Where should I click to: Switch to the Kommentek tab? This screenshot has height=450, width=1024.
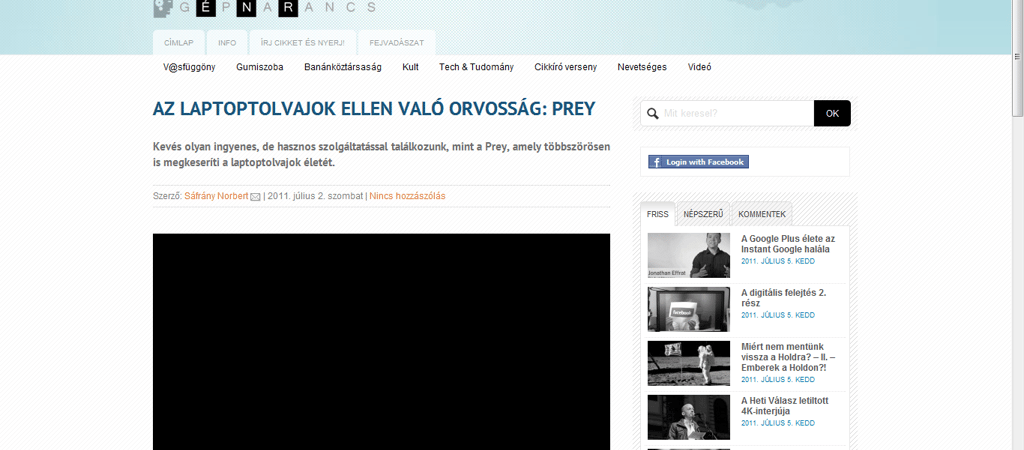762,214
